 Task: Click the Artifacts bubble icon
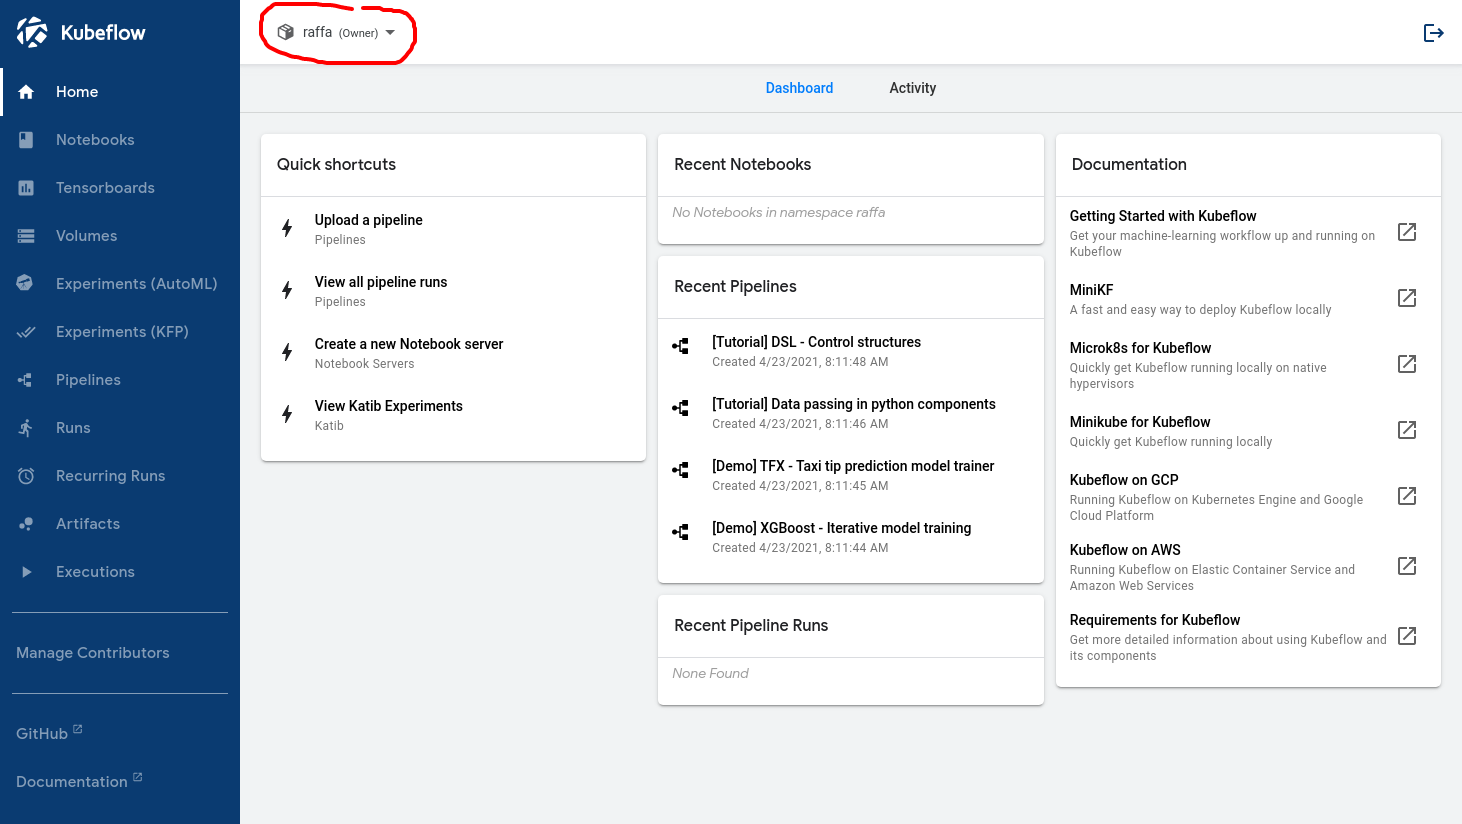(x=26, y=524)
